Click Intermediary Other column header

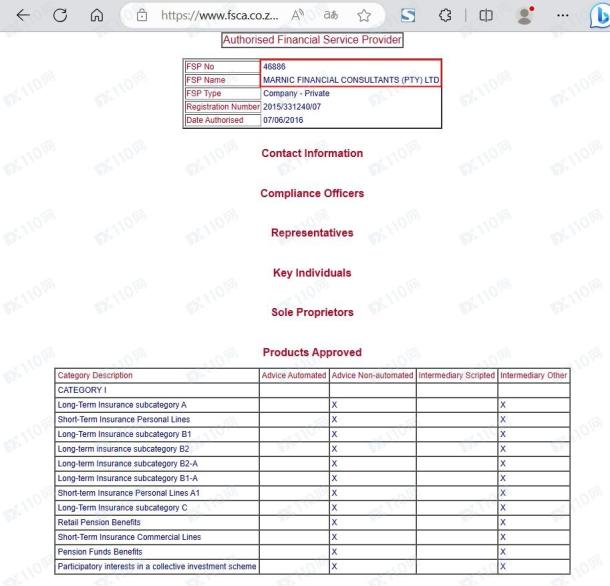pos(533,375)
